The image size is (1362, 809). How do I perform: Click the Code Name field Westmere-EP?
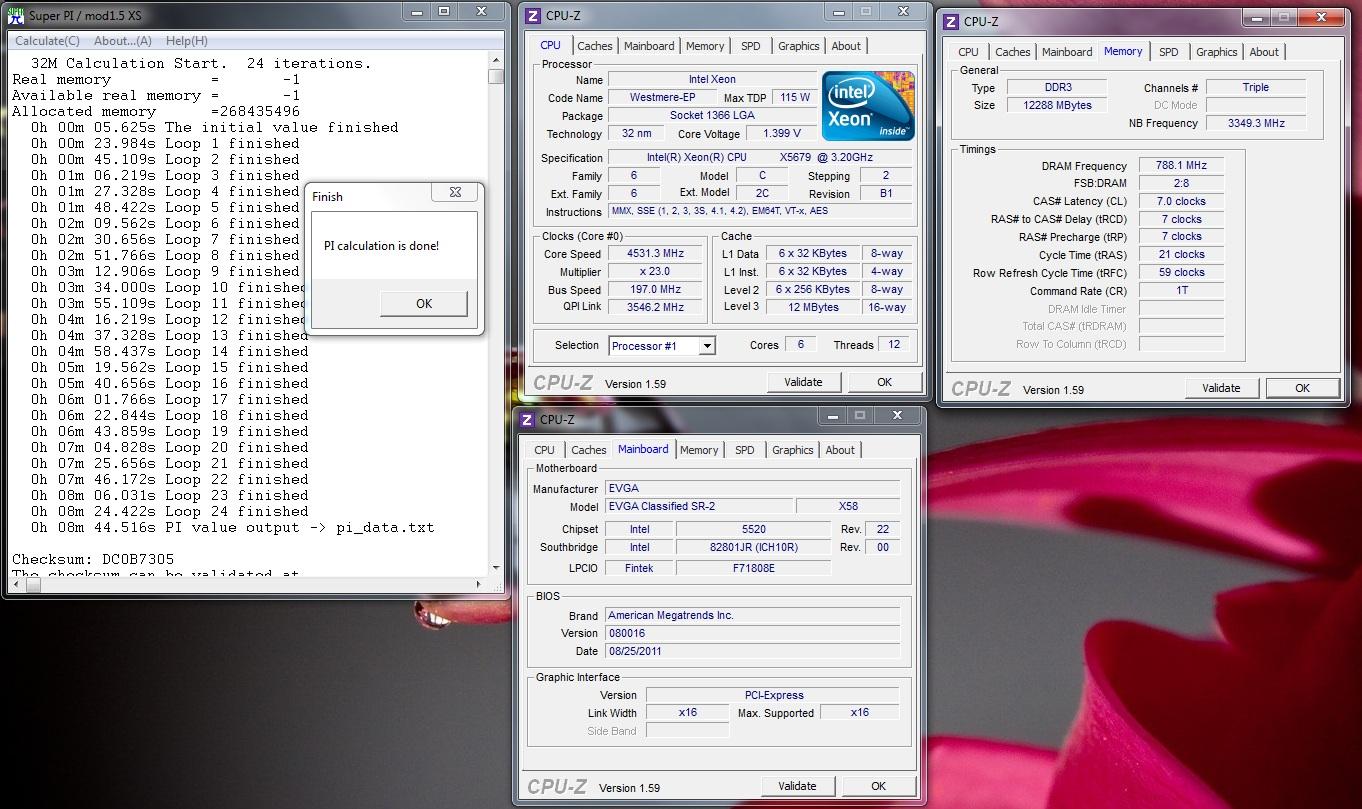tap(662, 98)
